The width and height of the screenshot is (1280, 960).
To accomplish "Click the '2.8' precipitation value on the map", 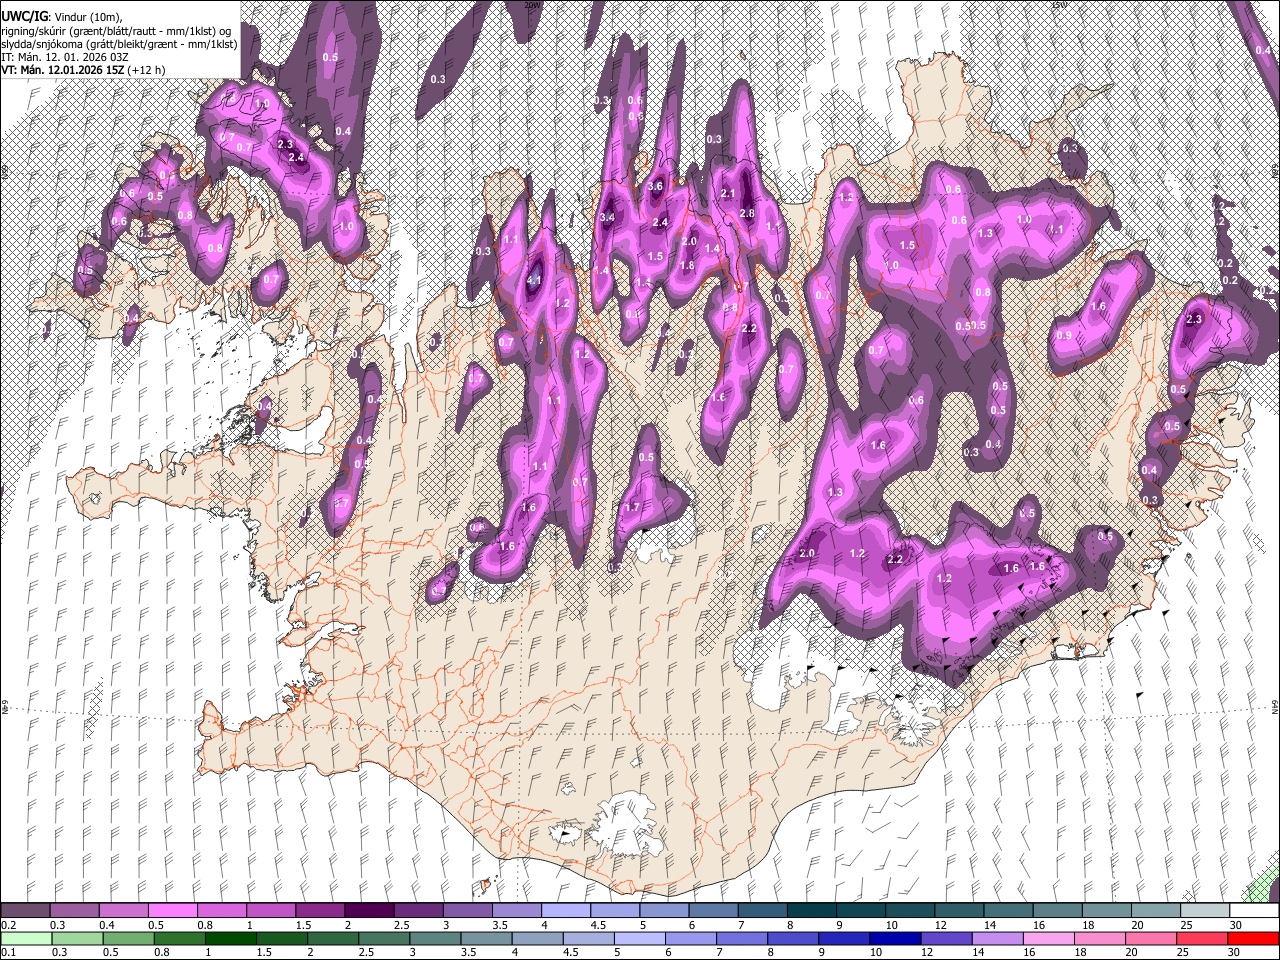I will (x=747, y=214).
